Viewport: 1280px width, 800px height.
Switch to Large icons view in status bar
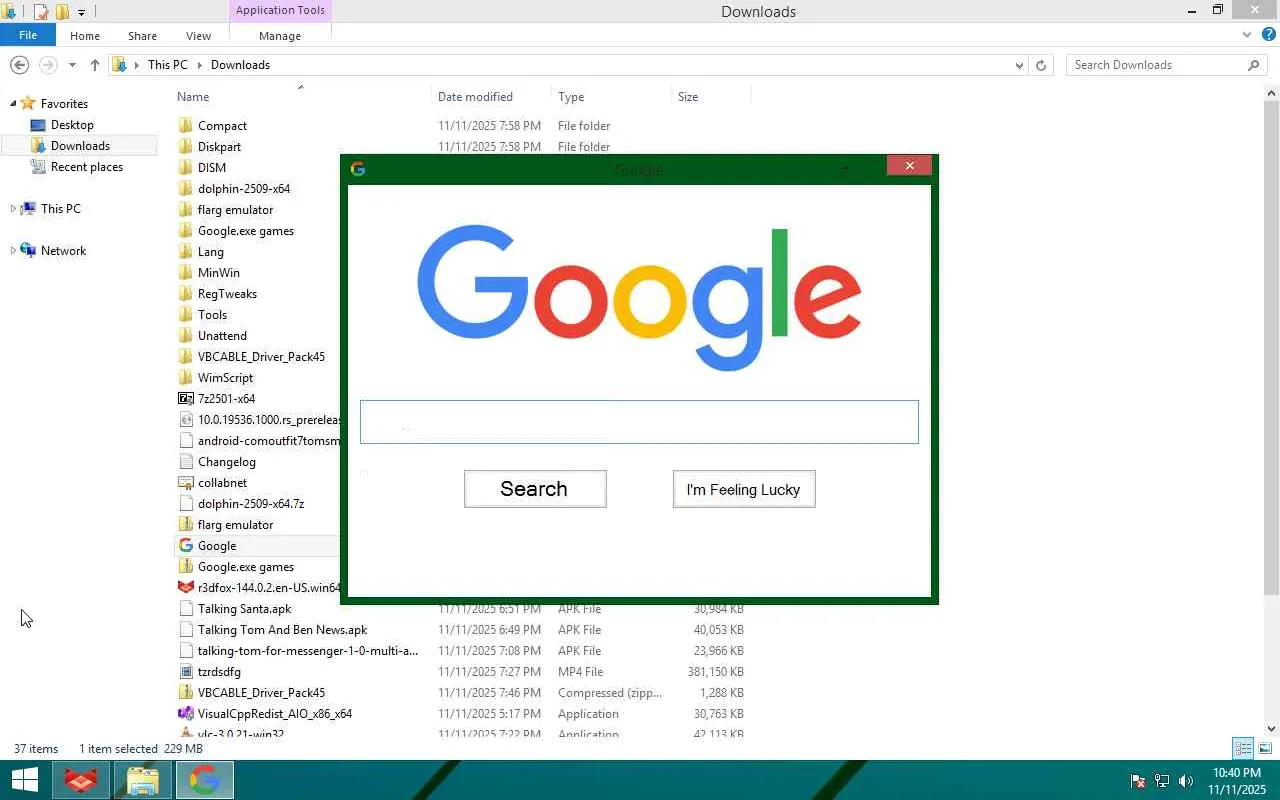coord(1265,748)
